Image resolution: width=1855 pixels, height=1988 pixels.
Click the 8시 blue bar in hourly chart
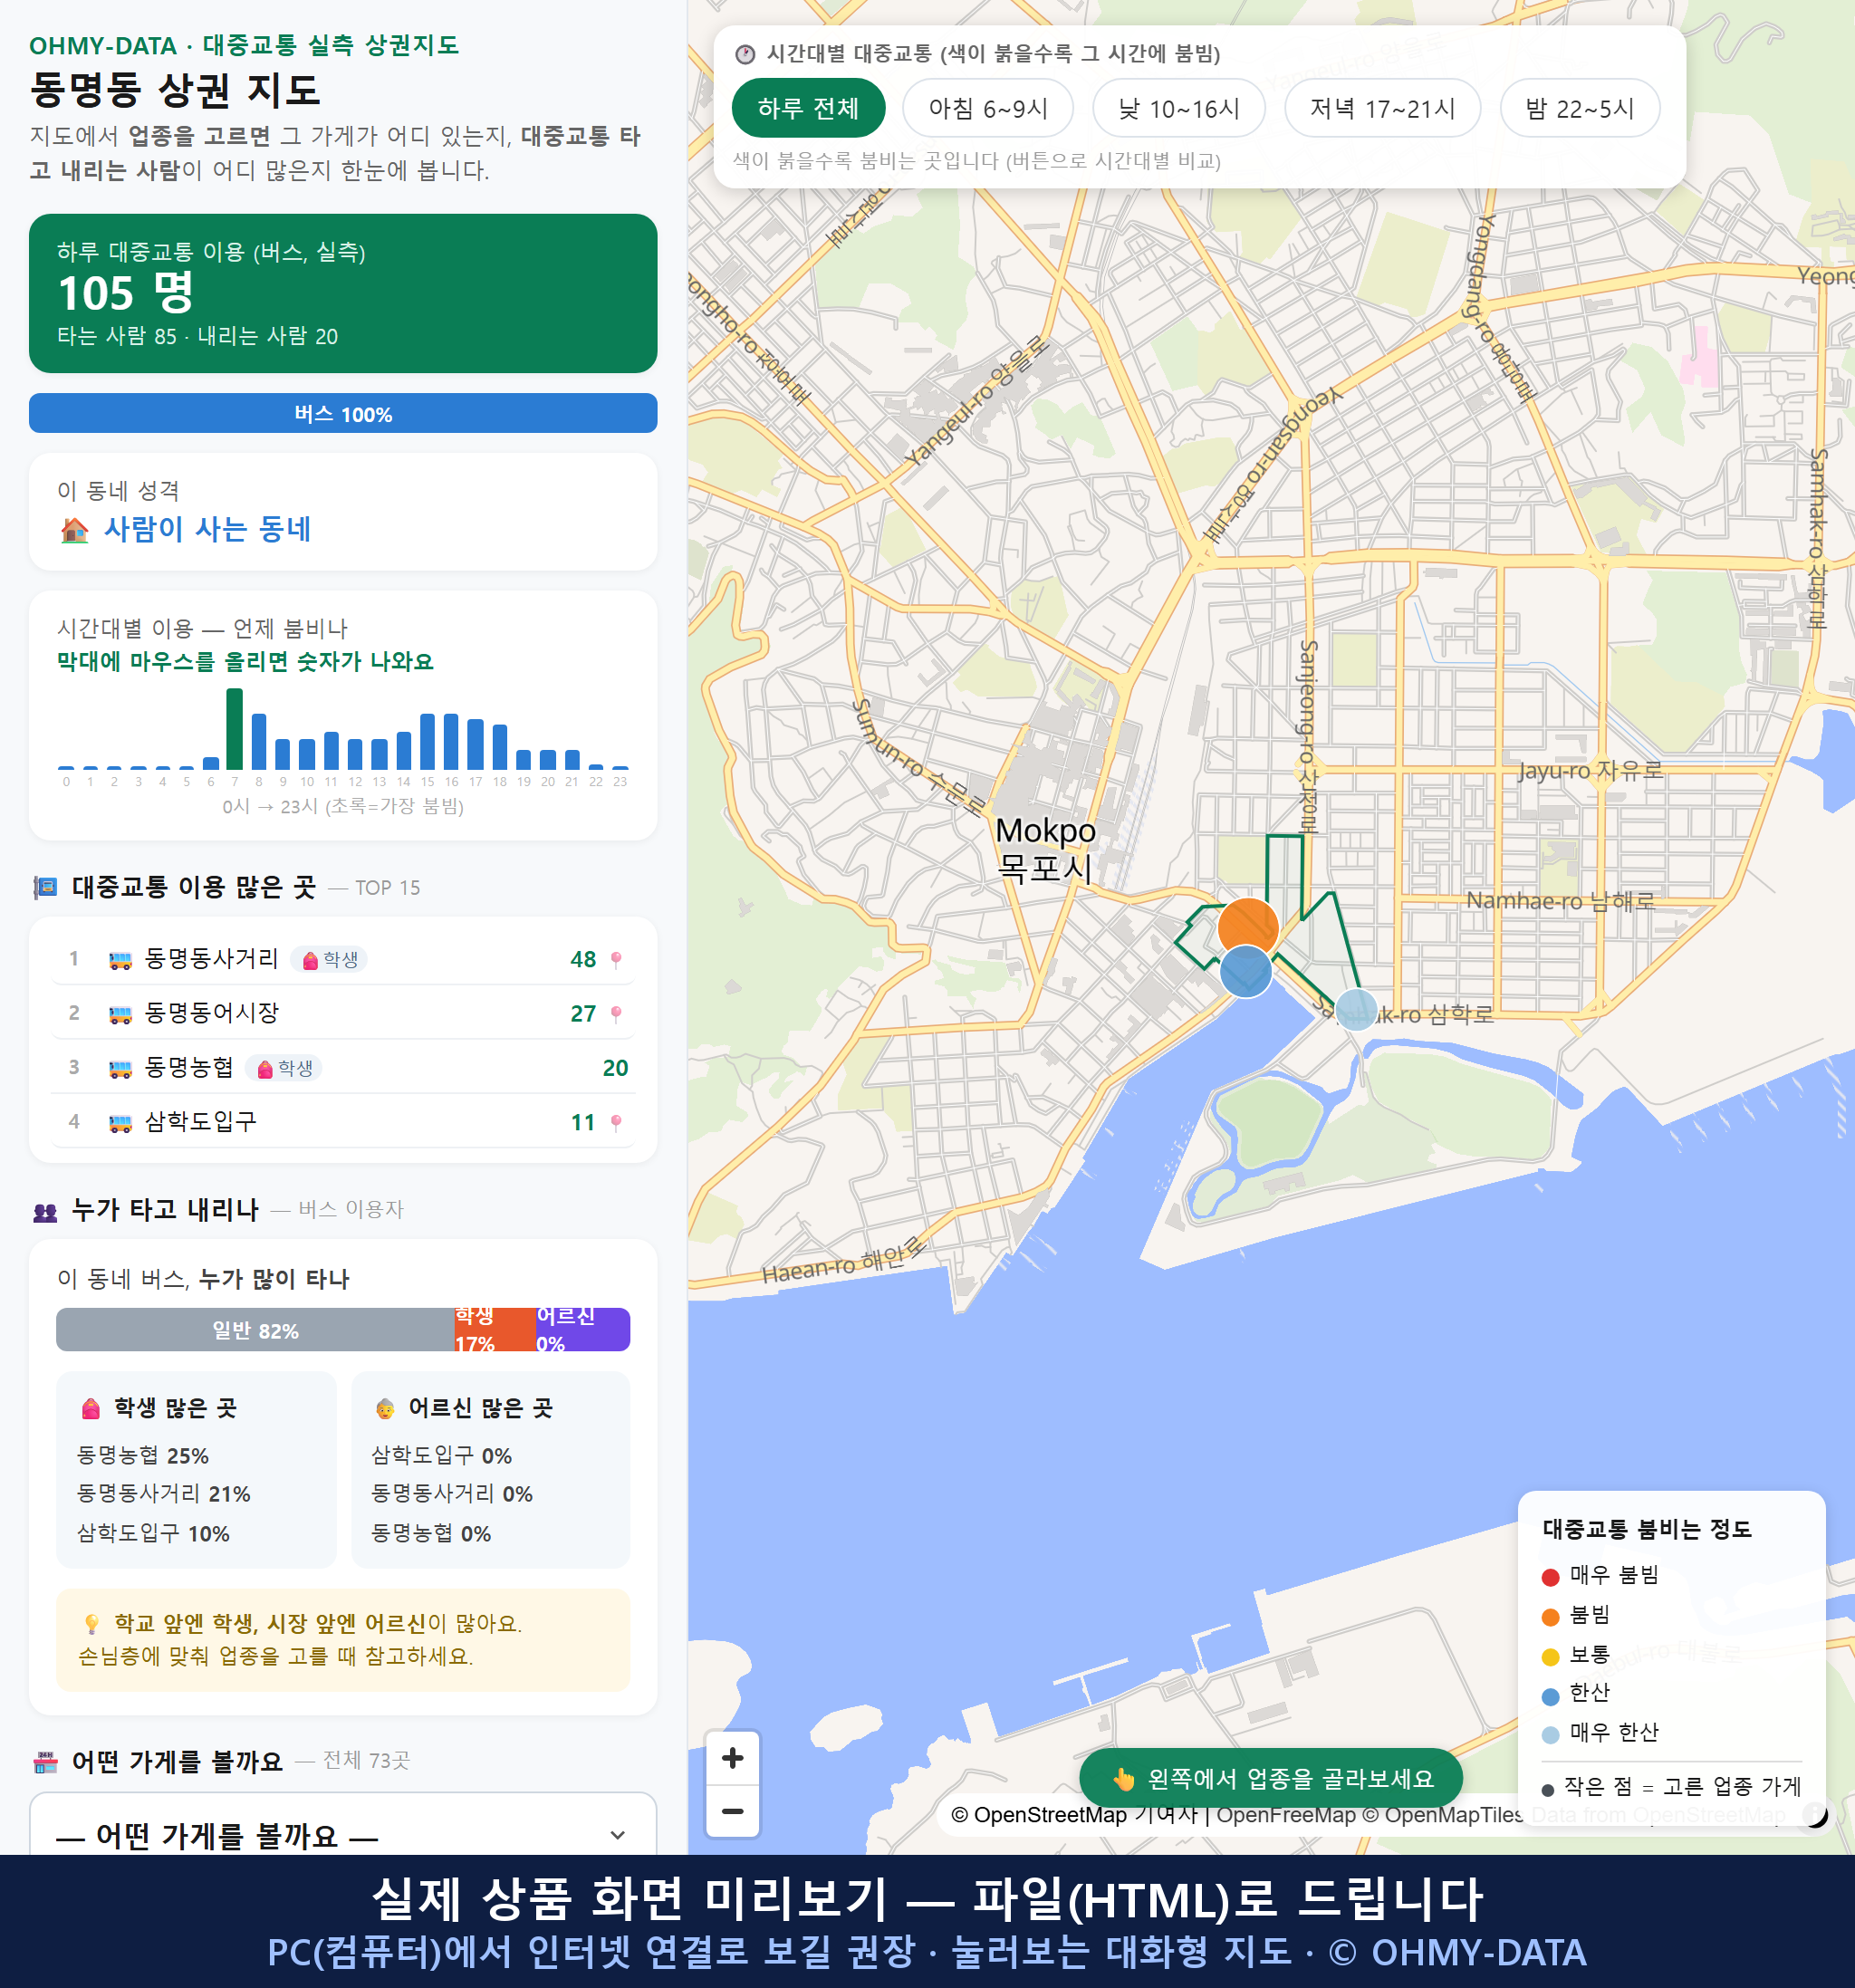(x=259, y=741)
